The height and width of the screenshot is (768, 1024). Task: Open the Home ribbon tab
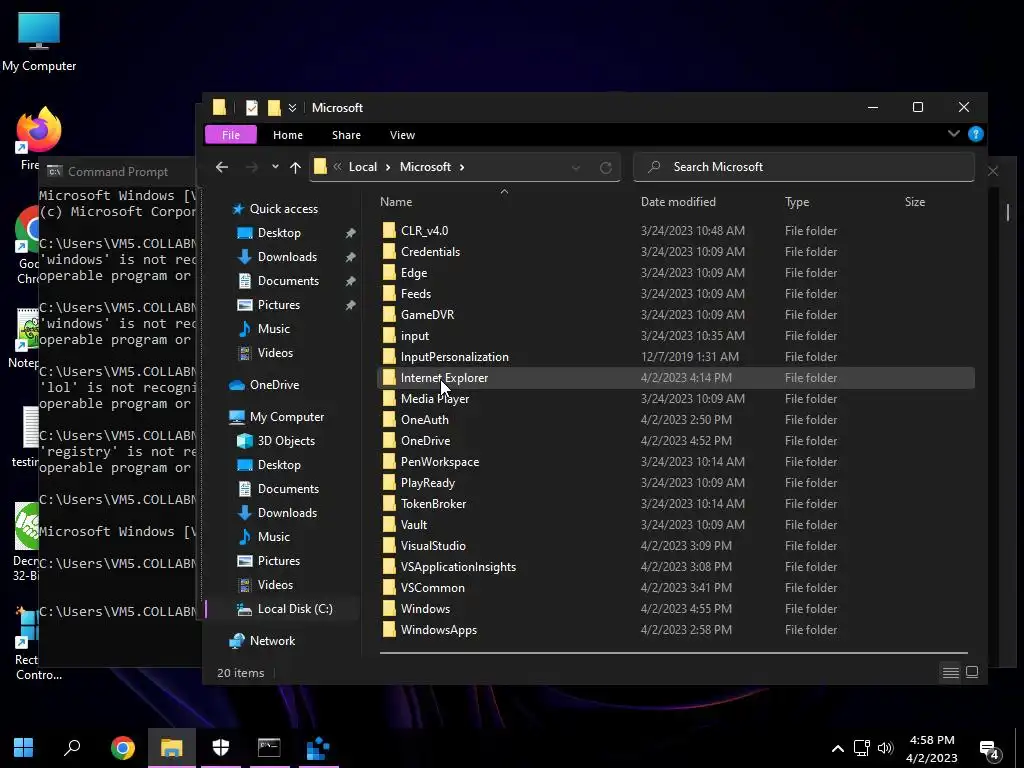tap(288, 135)
